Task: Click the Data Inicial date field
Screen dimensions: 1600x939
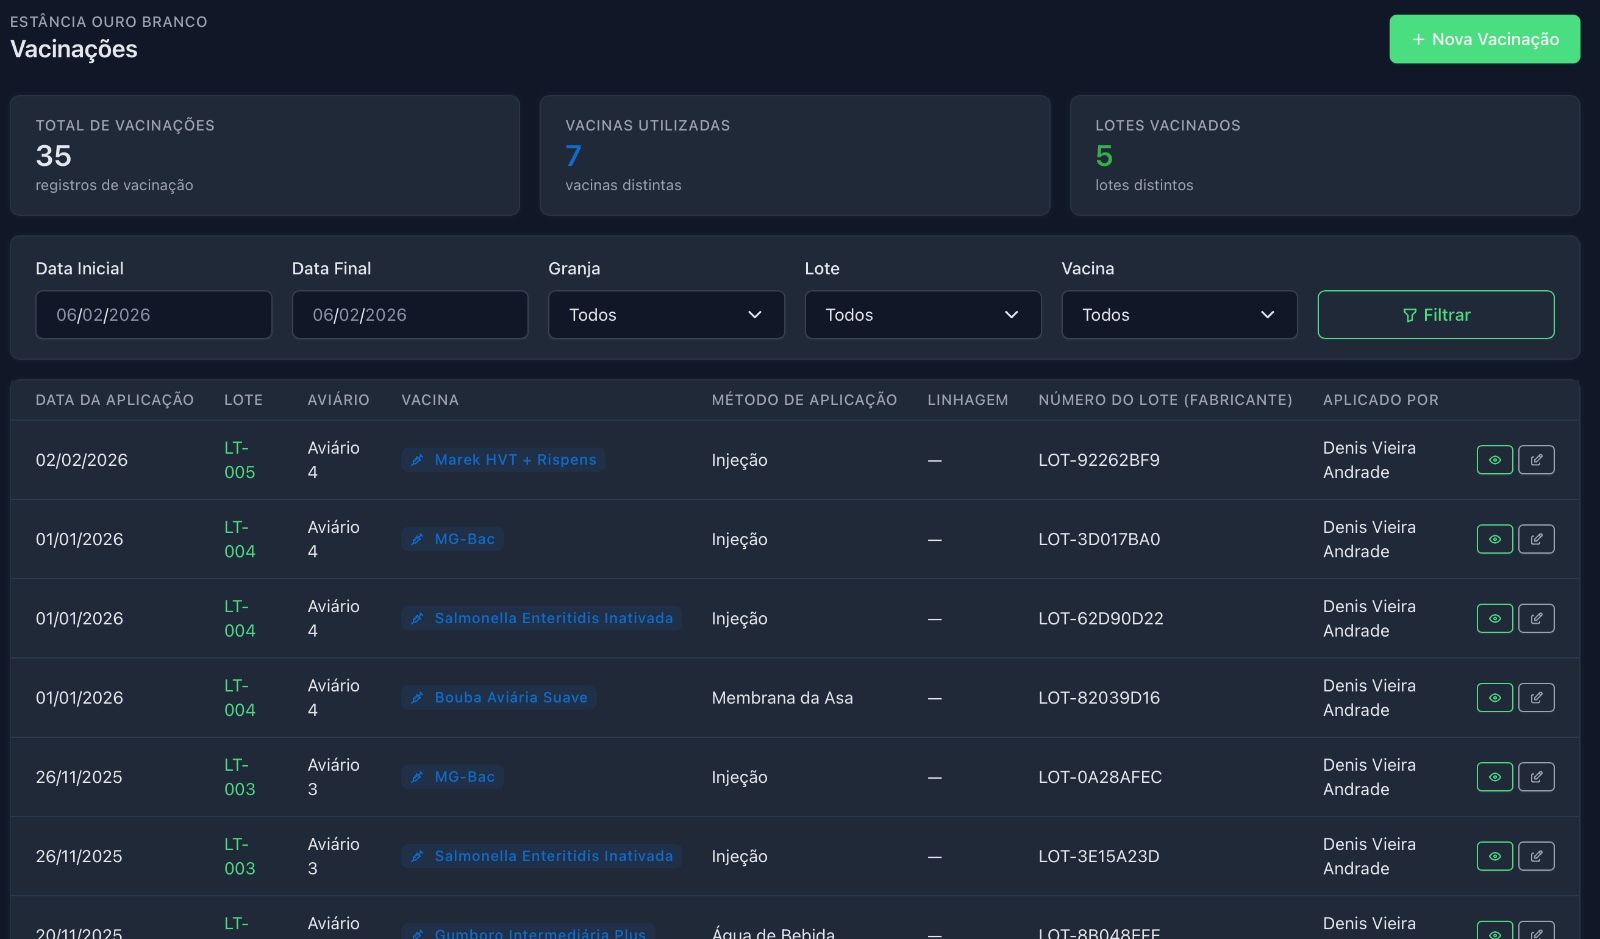Action: 153,315
